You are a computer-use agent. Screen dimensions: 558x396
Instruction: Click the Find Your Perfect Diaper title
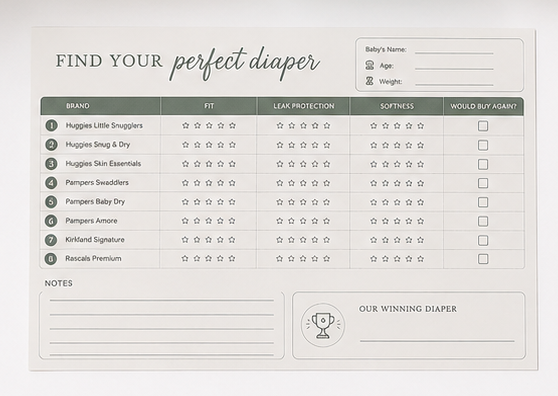click(x=188, y=63)
